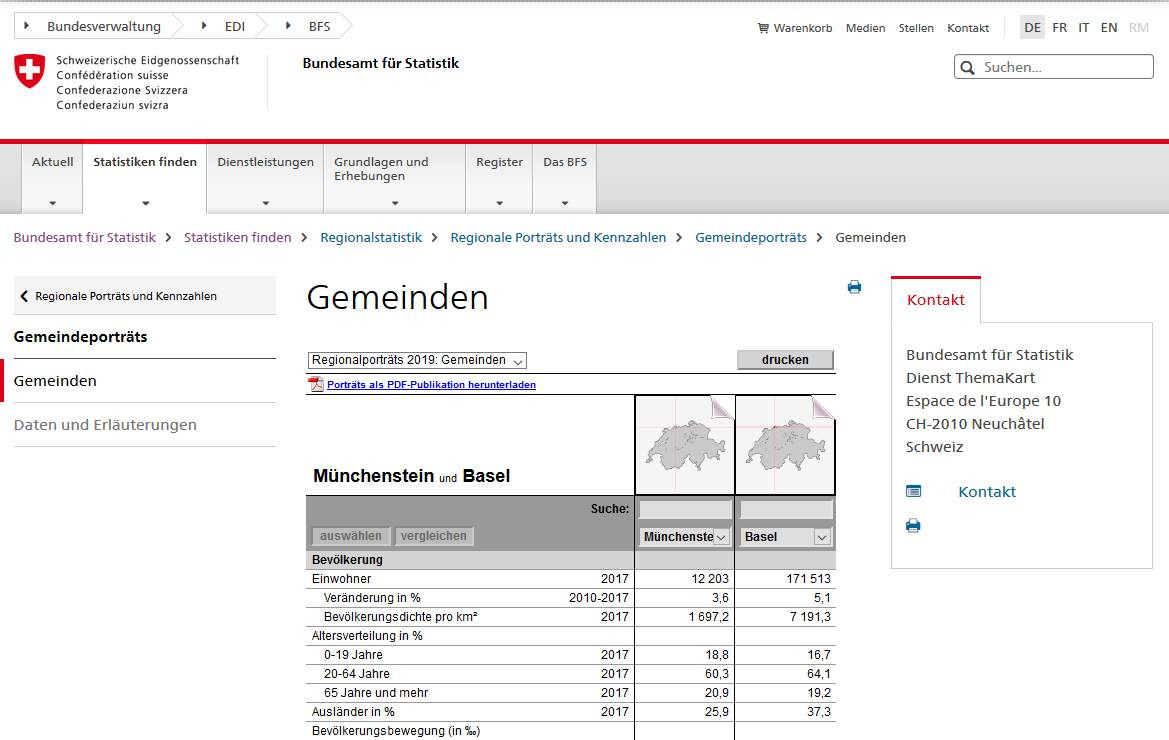Switch language to FR
1169x740 pixels.
(x=1059, y=28)
